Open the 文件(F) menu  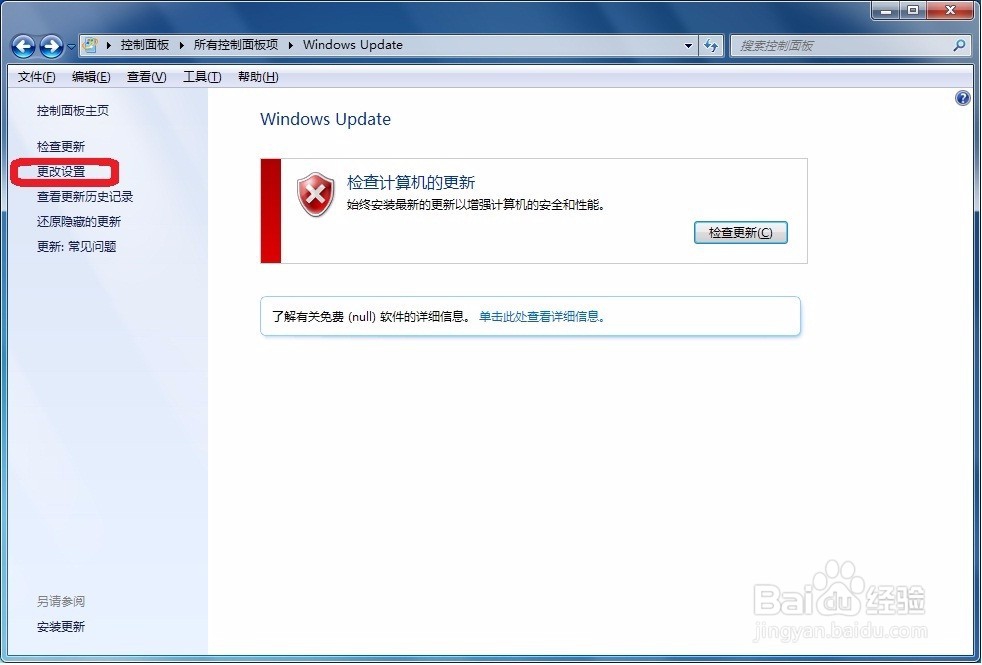pyautogui.click(x=37, y=77)
